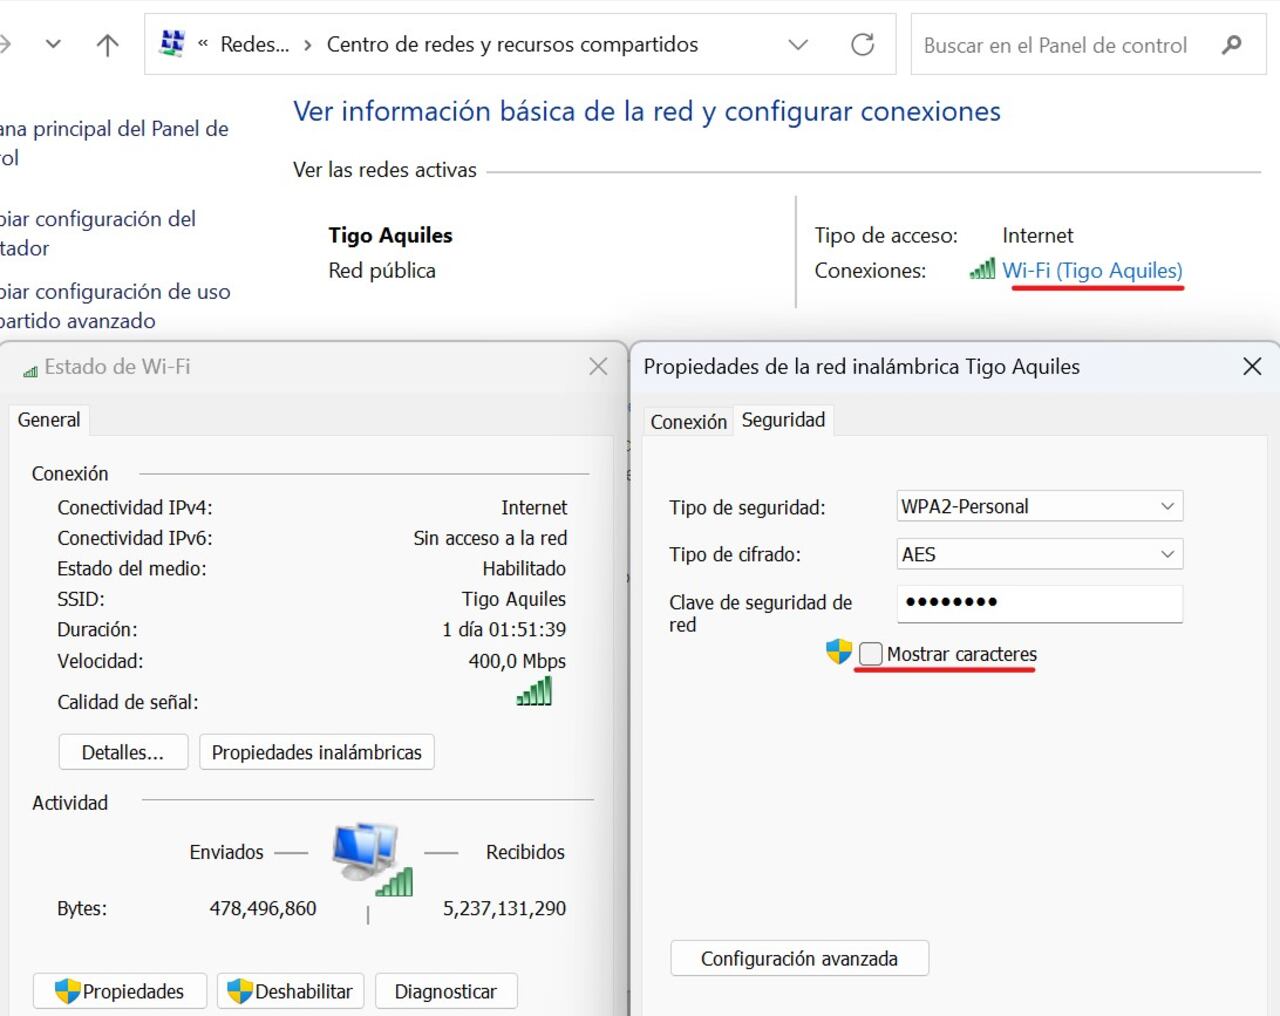This screenshot has width=1280, height=1016.
Task: Click the up-arrow navigation icon
Action: point(105,44)
